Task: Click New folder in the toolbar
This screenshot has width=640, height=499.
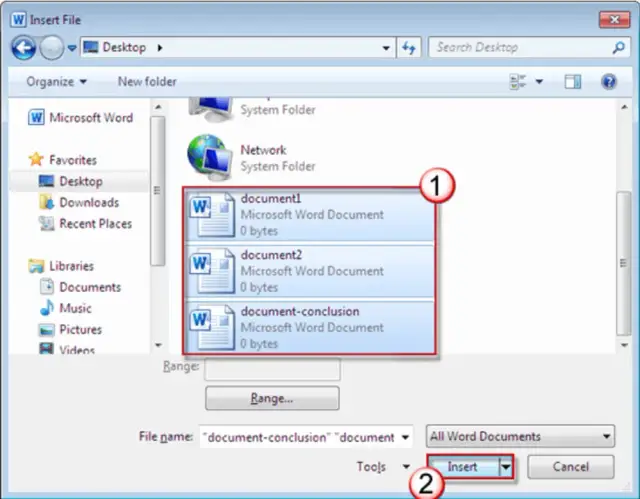Action: 147,82
